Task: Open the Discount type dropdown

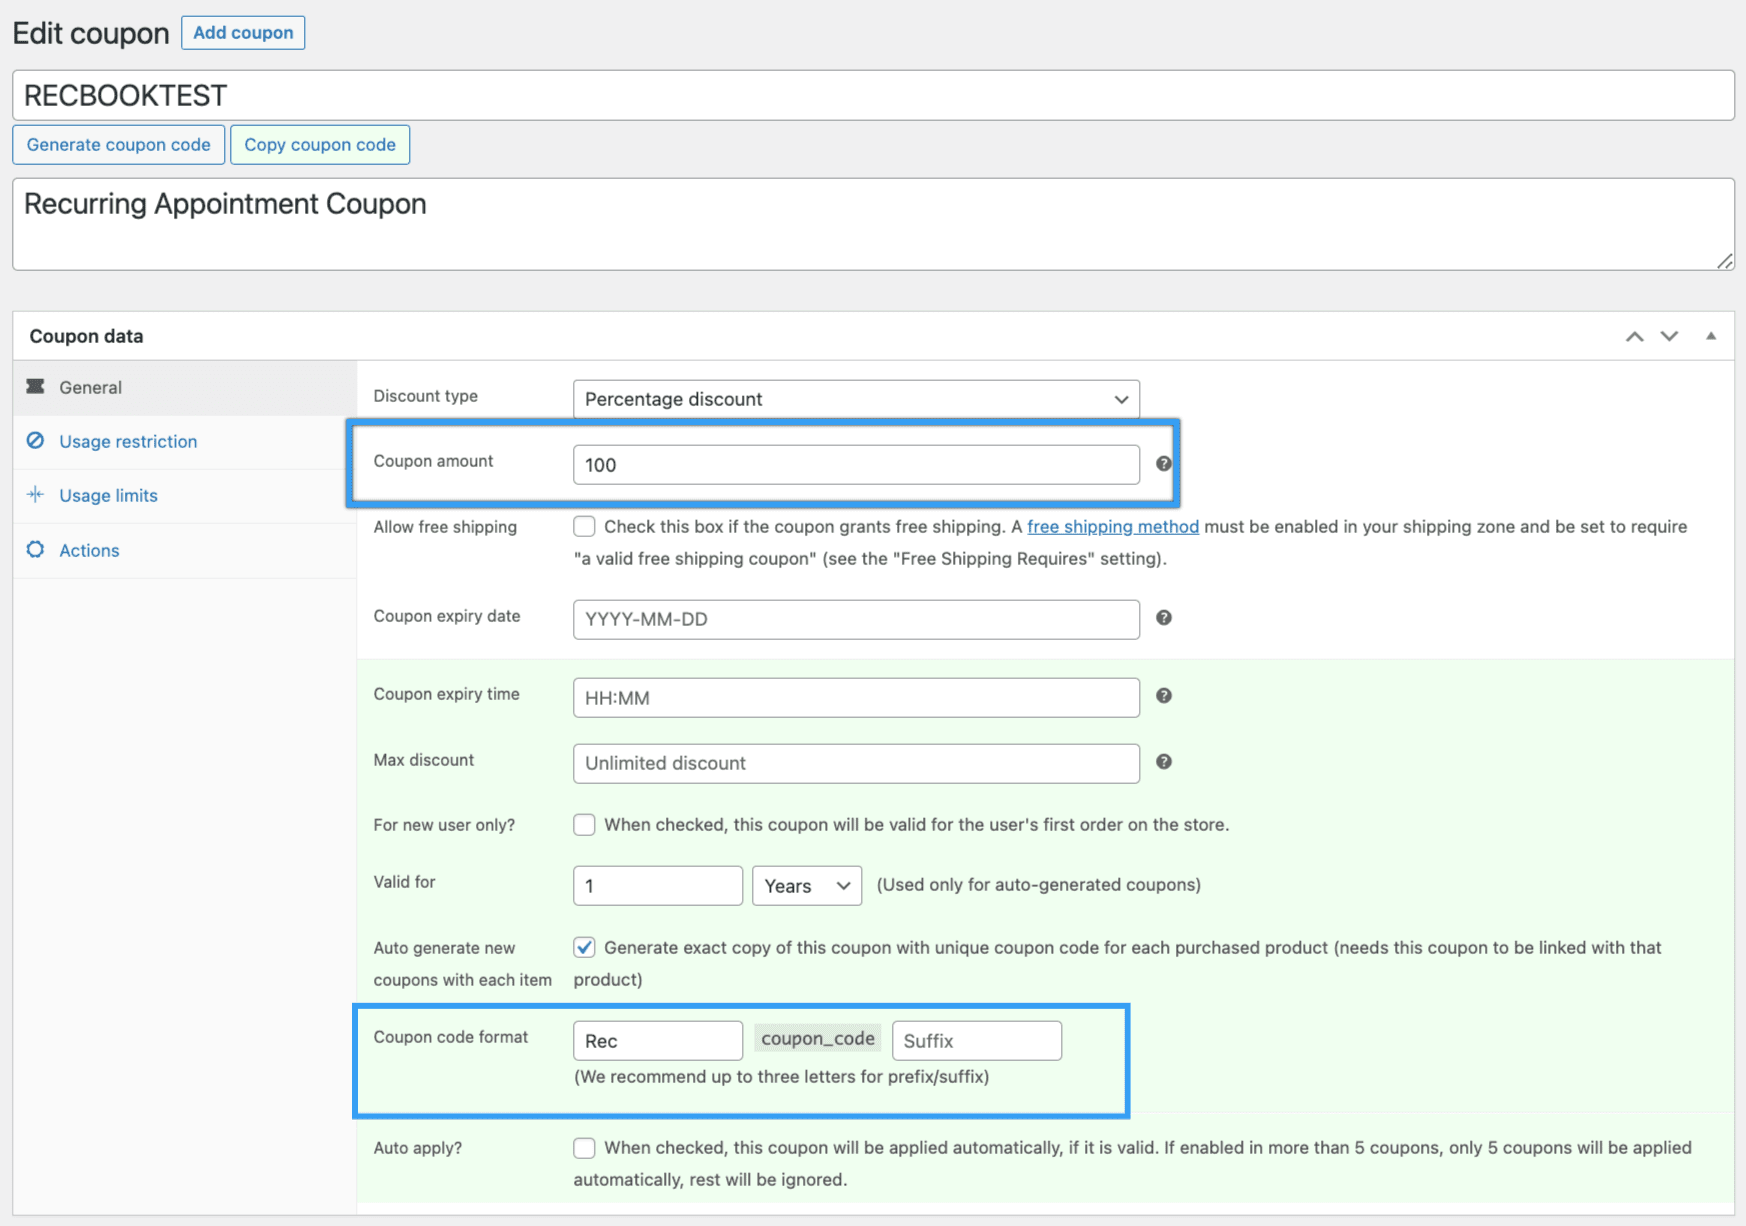Action: pyautogui.click(x=856, y=399)
